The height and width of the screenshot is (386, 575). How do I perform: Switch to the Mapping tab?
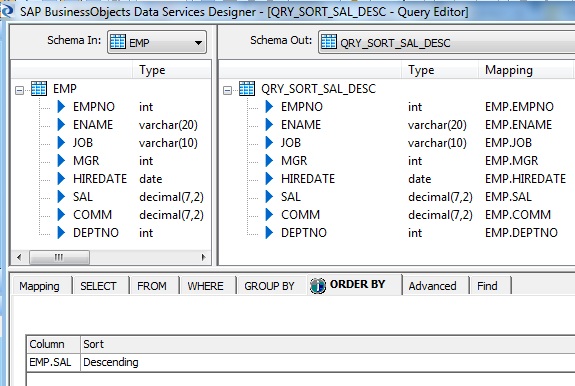click(x=39, y=286)
